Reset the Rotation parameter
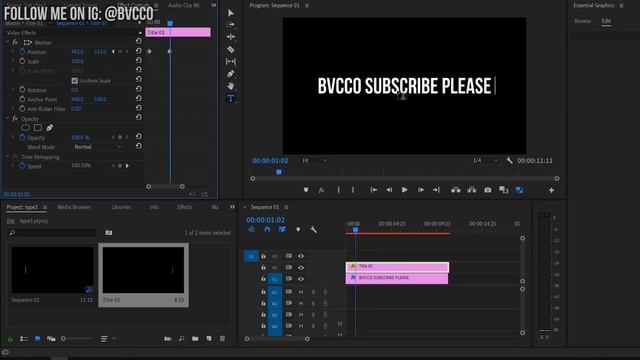 139,90
